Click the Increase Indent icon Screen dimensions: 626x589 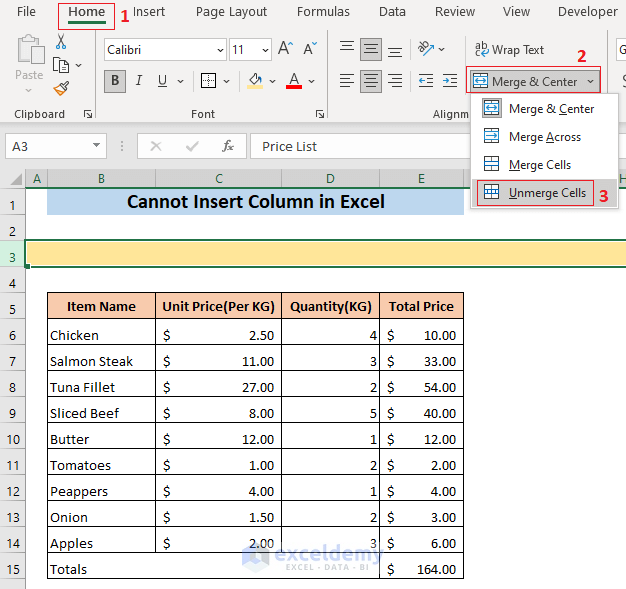450,81
